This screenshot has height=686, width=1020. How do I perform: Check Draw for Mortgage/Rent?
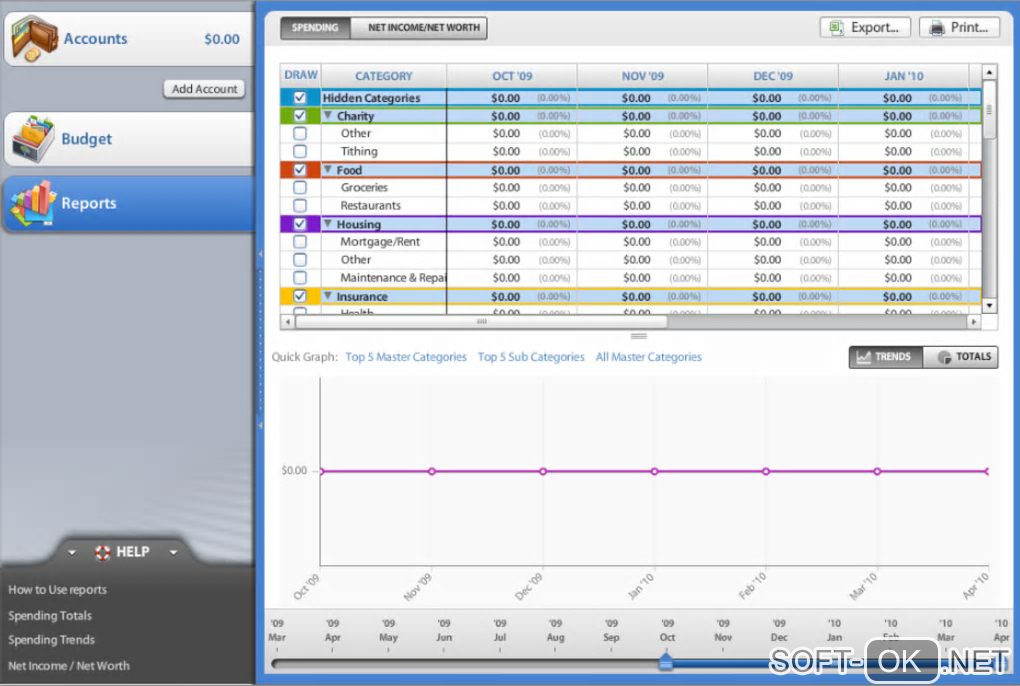click(x=300, y=242)
